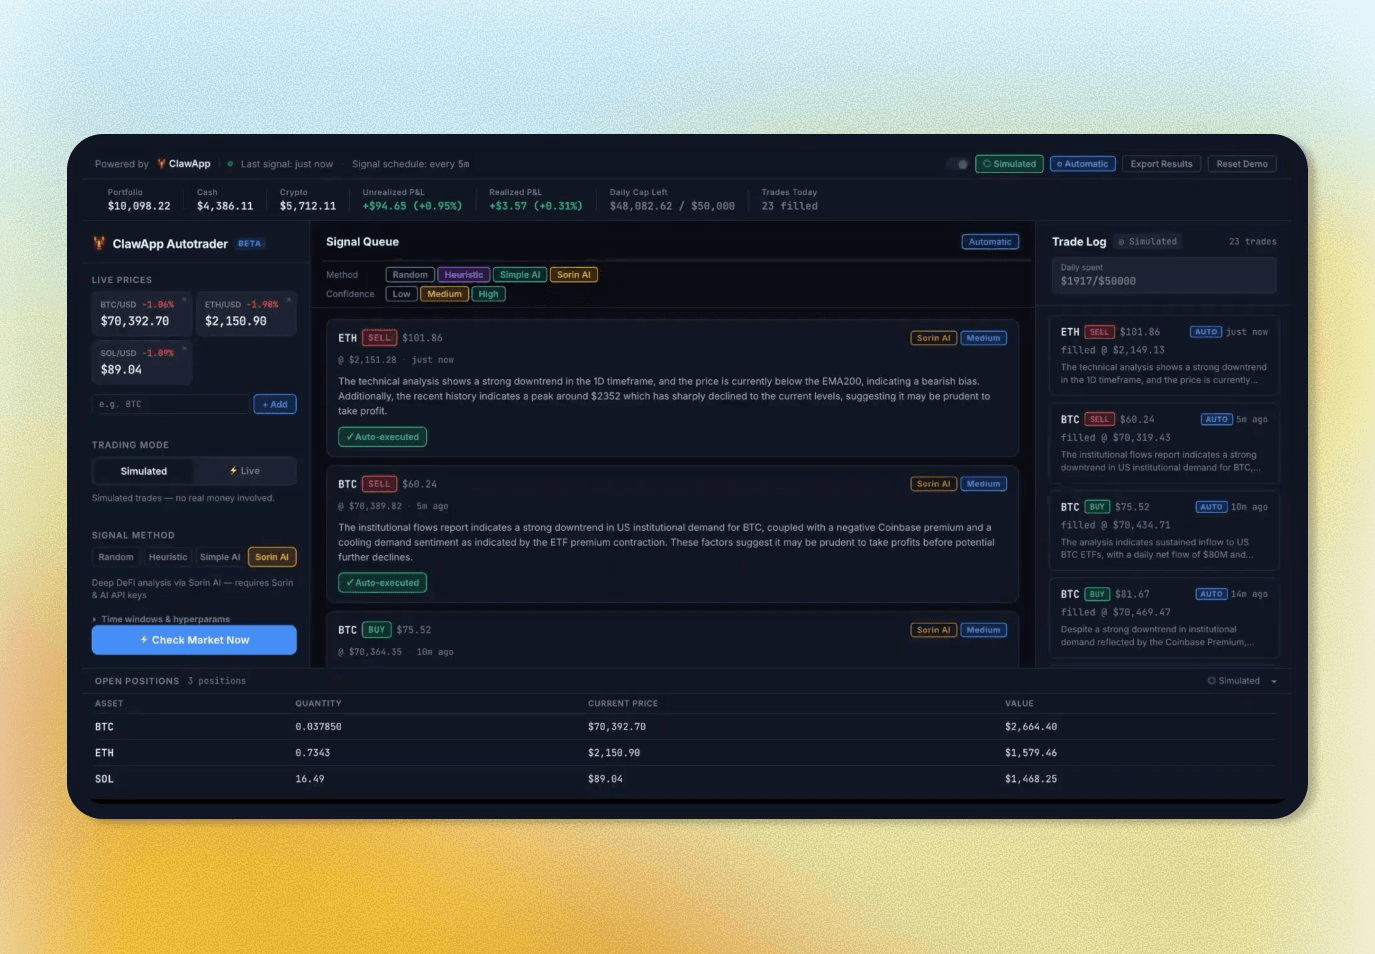Click the Export Results button

click(x=1161, y=164)
